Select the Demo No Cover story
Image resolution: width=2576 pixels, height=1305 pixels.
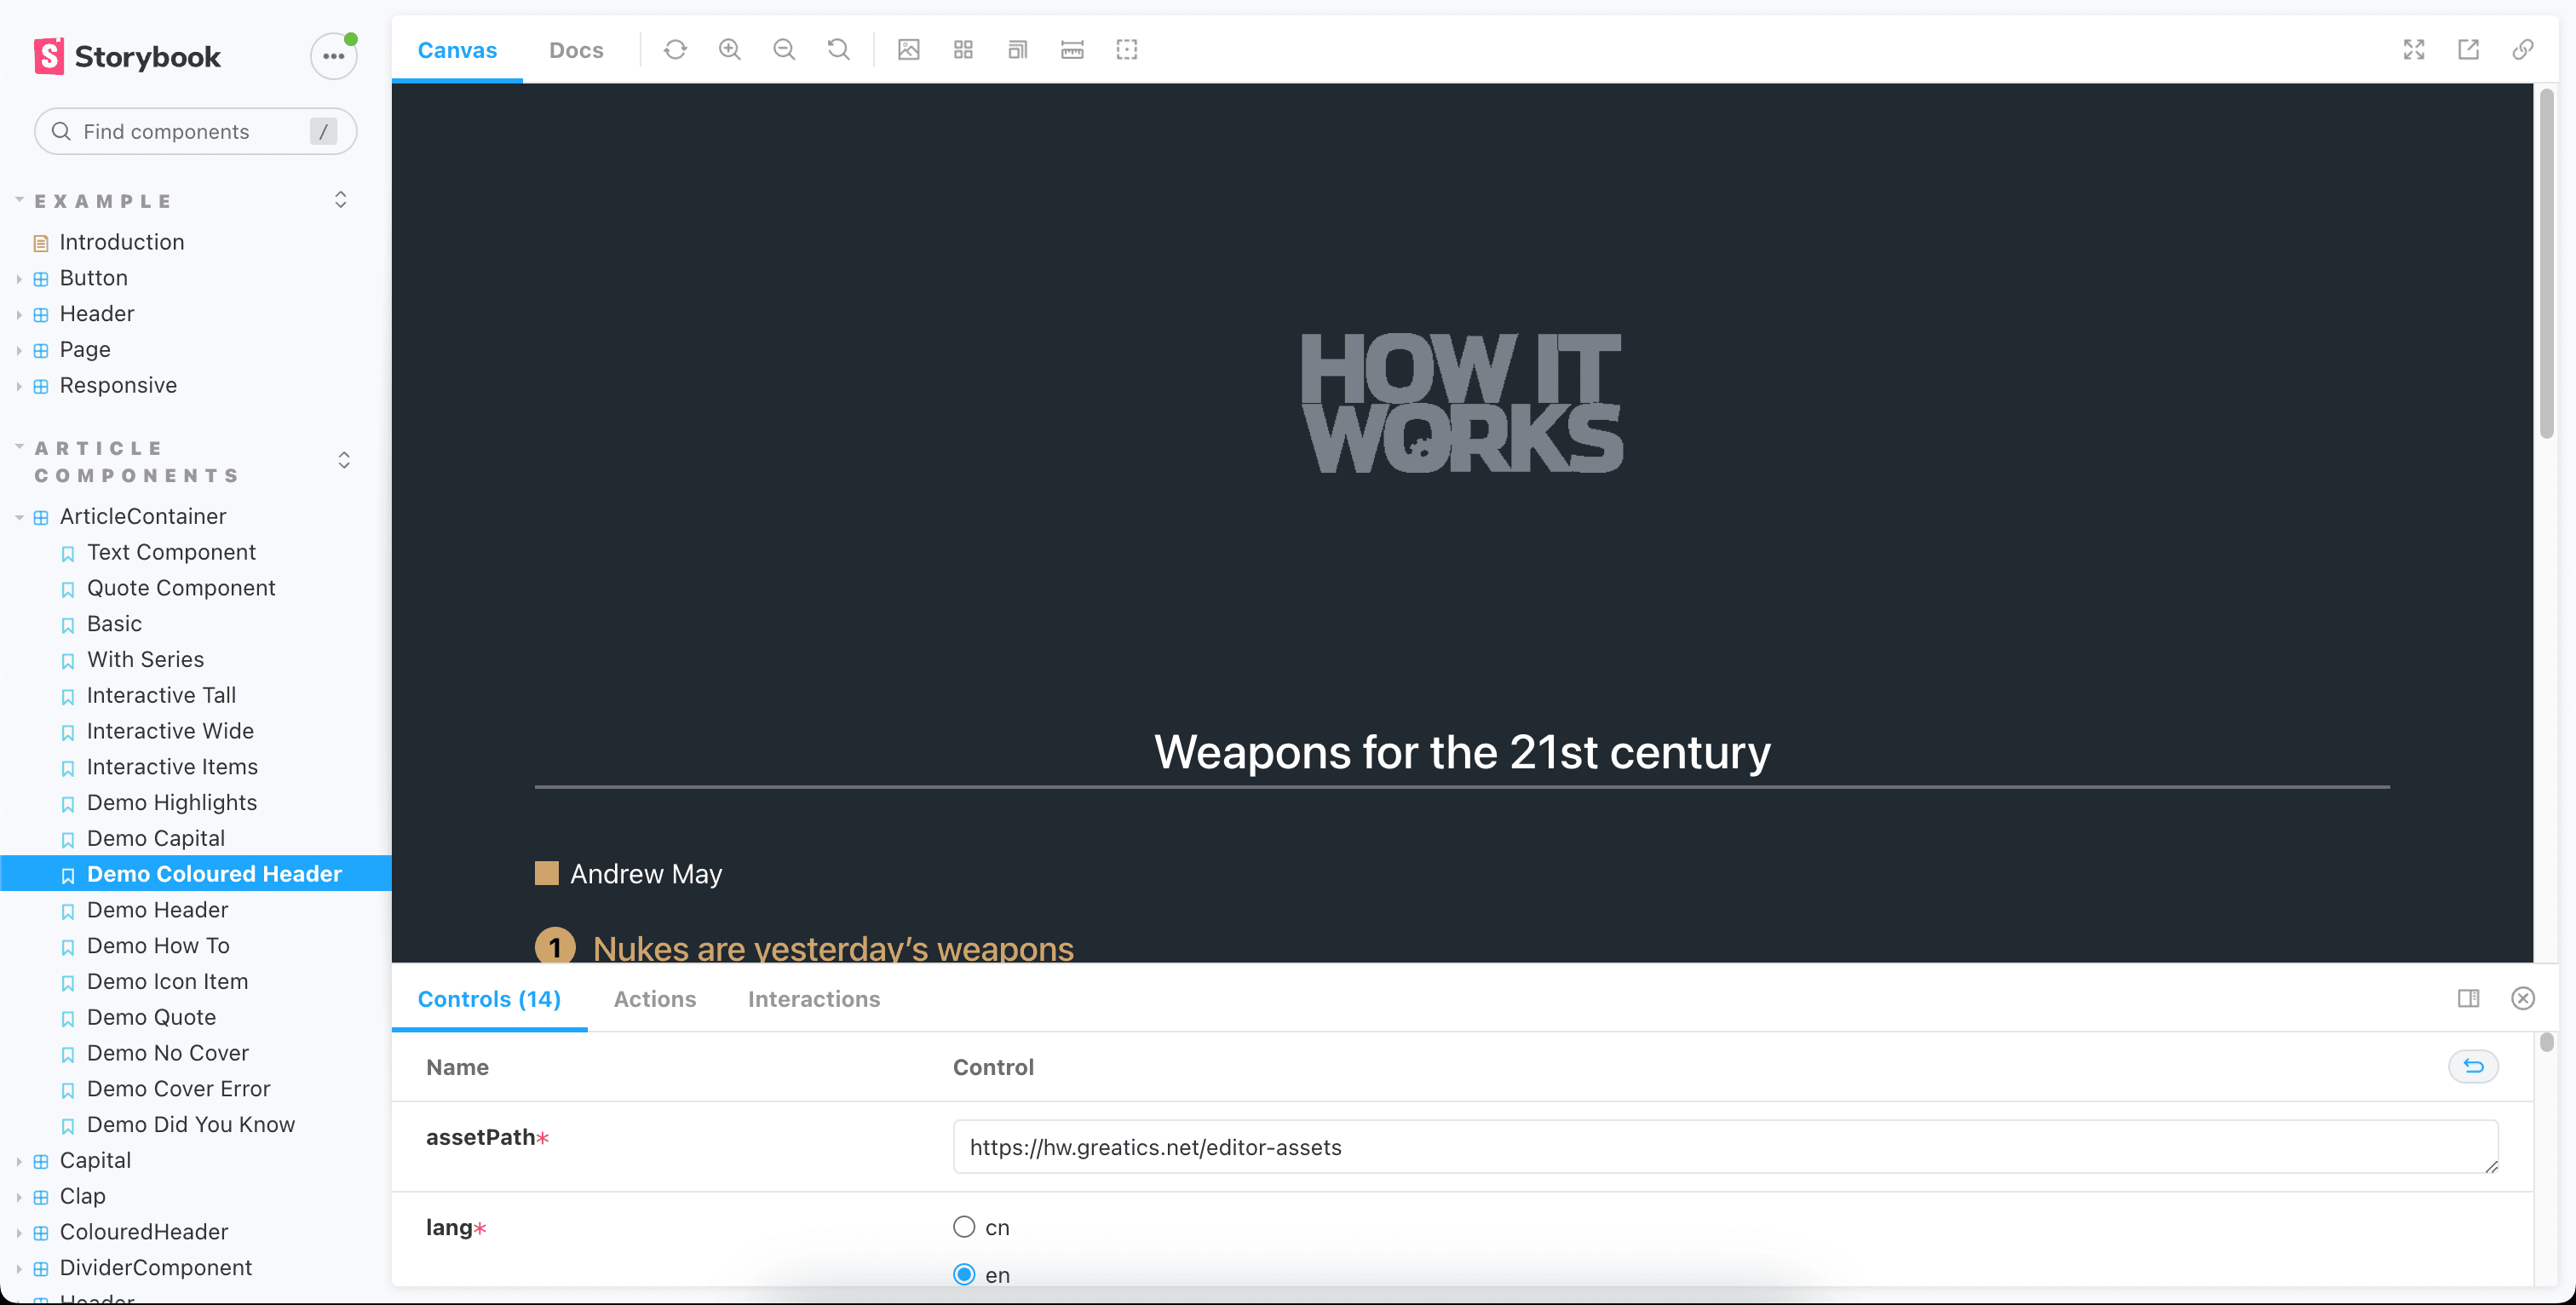168,1054
